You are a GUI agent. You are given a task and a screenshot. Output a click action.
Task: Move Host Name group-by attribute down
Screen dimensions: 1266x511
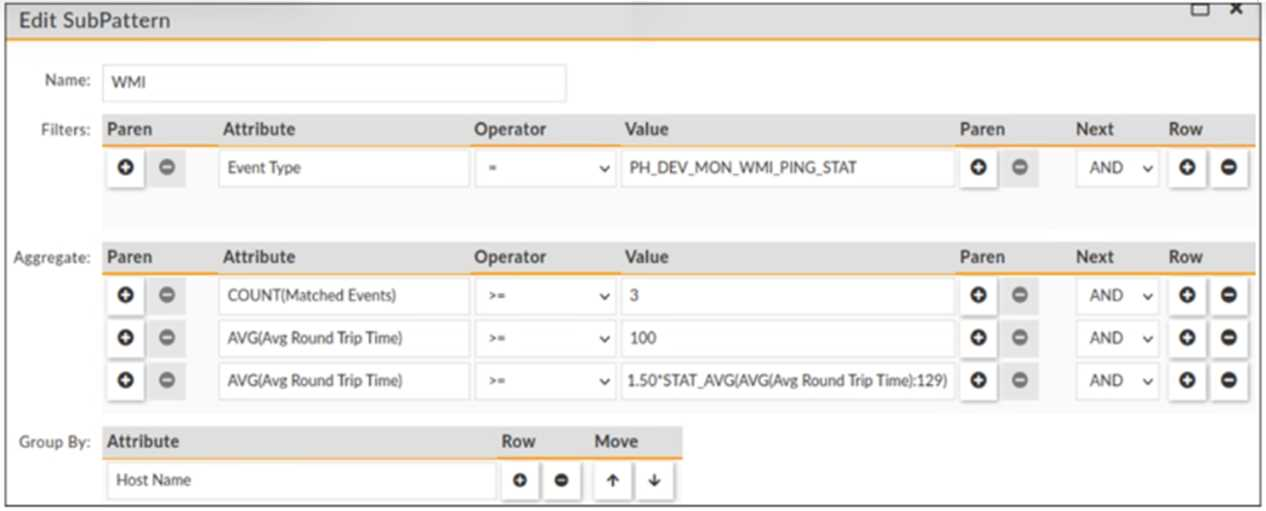click(654, 481)
